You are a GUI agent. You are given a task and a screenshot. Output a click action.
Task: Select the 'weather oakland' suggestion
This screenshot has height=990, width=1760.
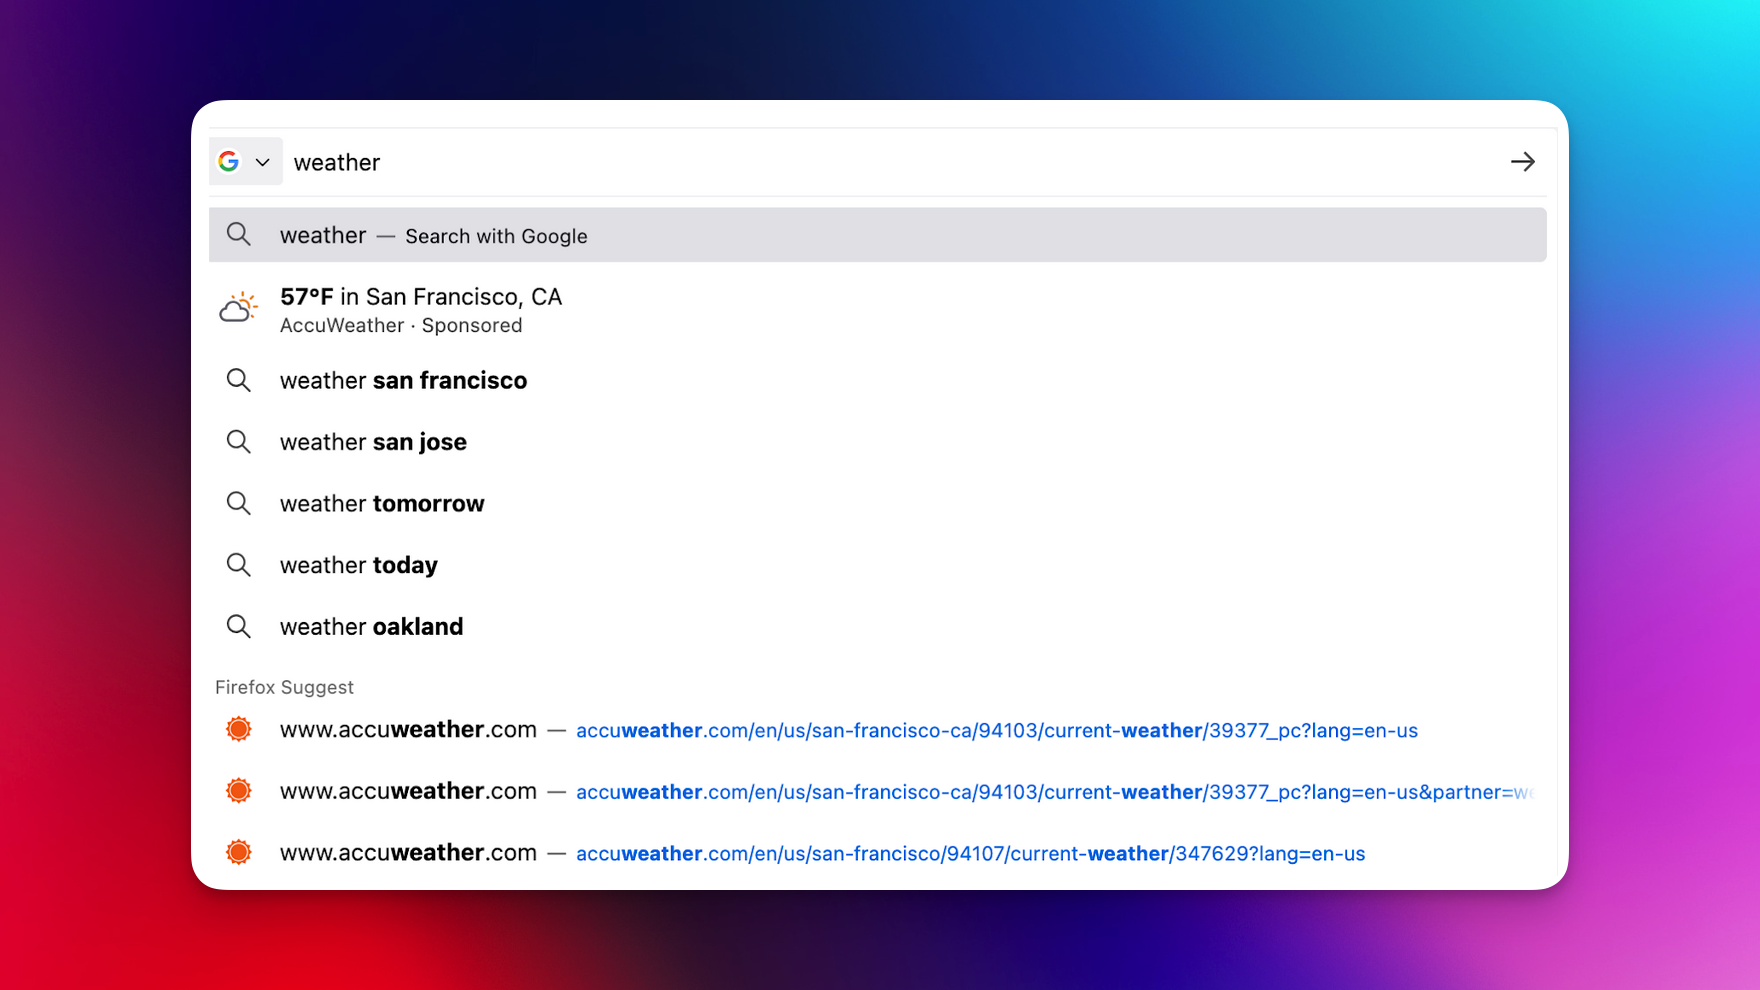(371, 626)
